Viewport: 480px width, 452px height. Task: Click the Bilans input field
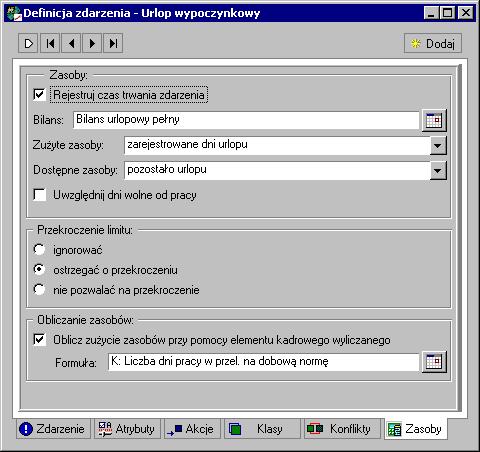246,120
